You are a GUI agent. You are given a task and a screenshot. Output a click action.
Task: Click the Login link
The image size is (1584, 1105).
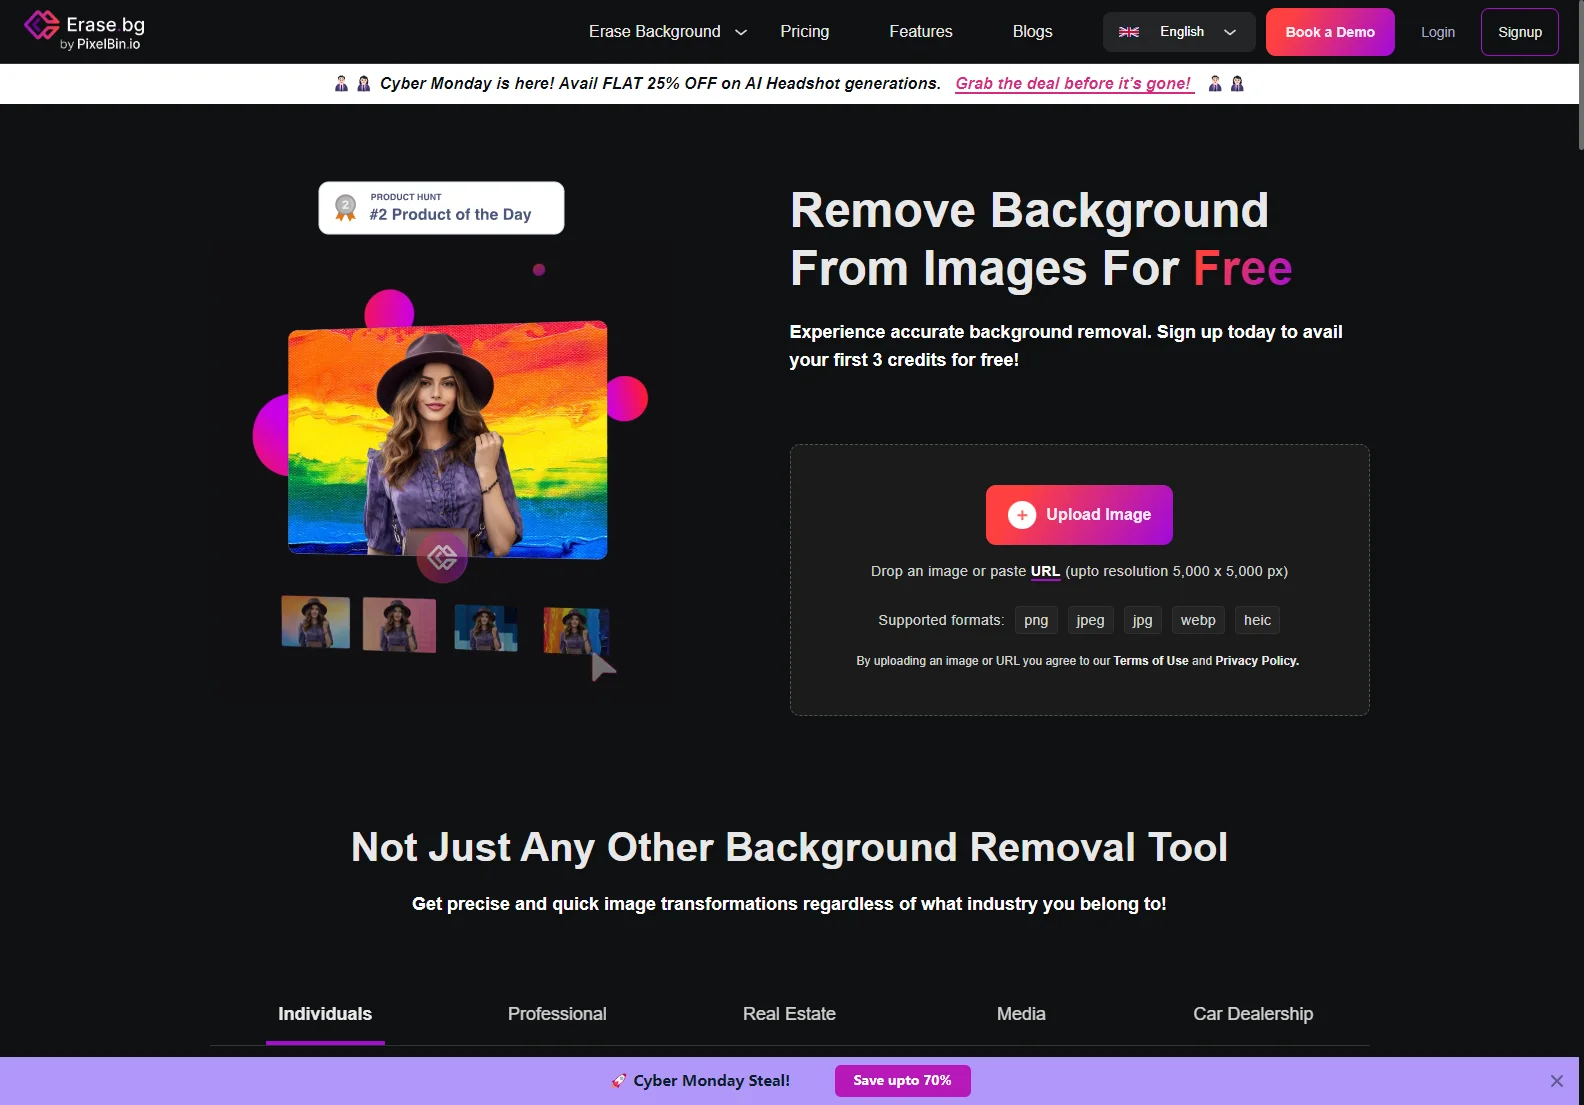point(1437,32)
